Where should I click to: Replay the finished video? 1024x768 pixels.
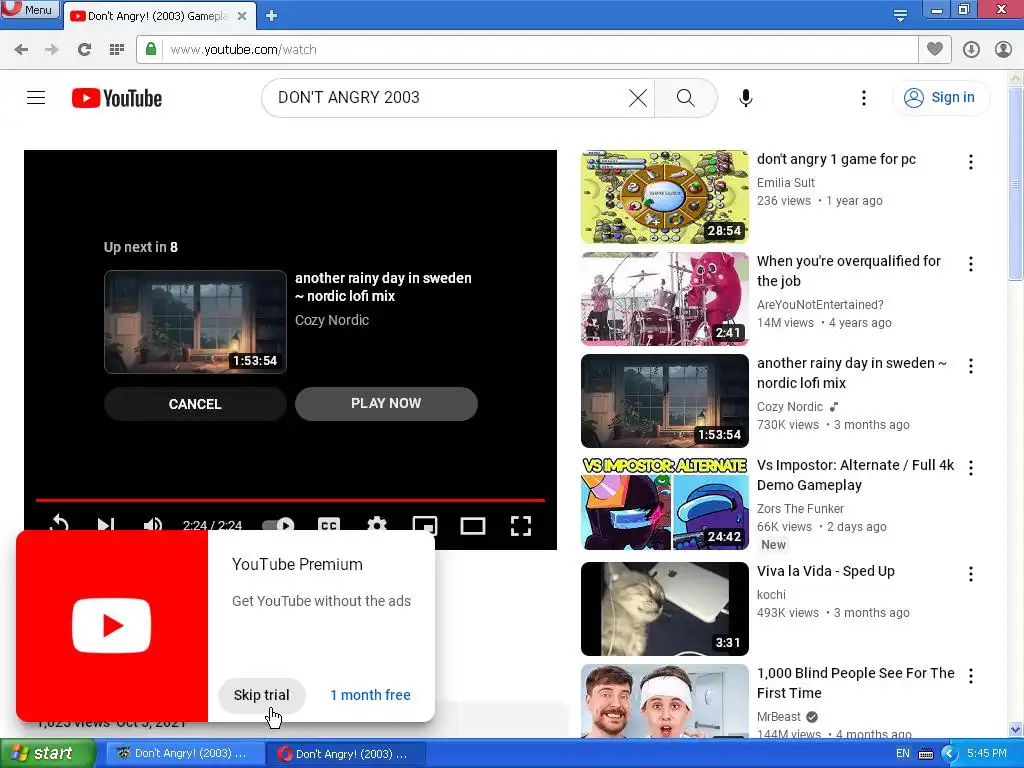[59, 524]
